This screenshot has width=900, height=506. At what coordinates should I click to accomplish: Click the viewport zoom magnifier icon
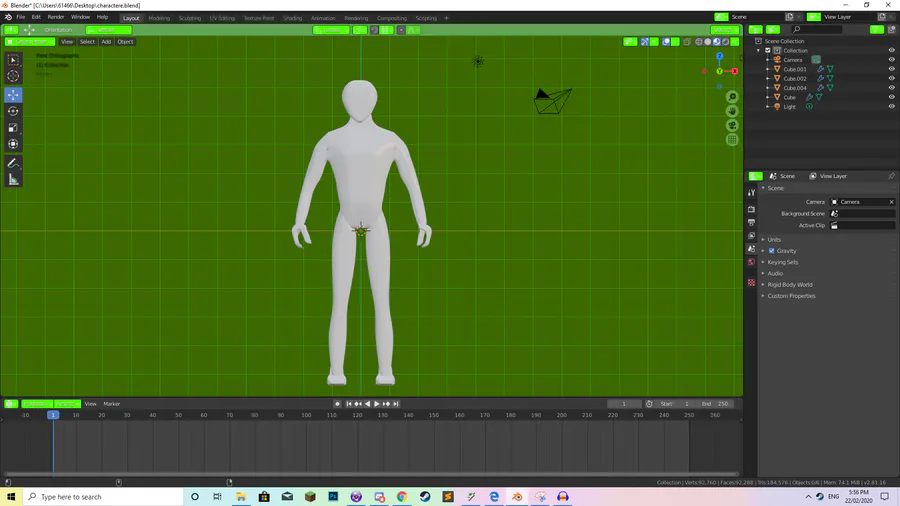pyautogui.click(x=732, y=97)
